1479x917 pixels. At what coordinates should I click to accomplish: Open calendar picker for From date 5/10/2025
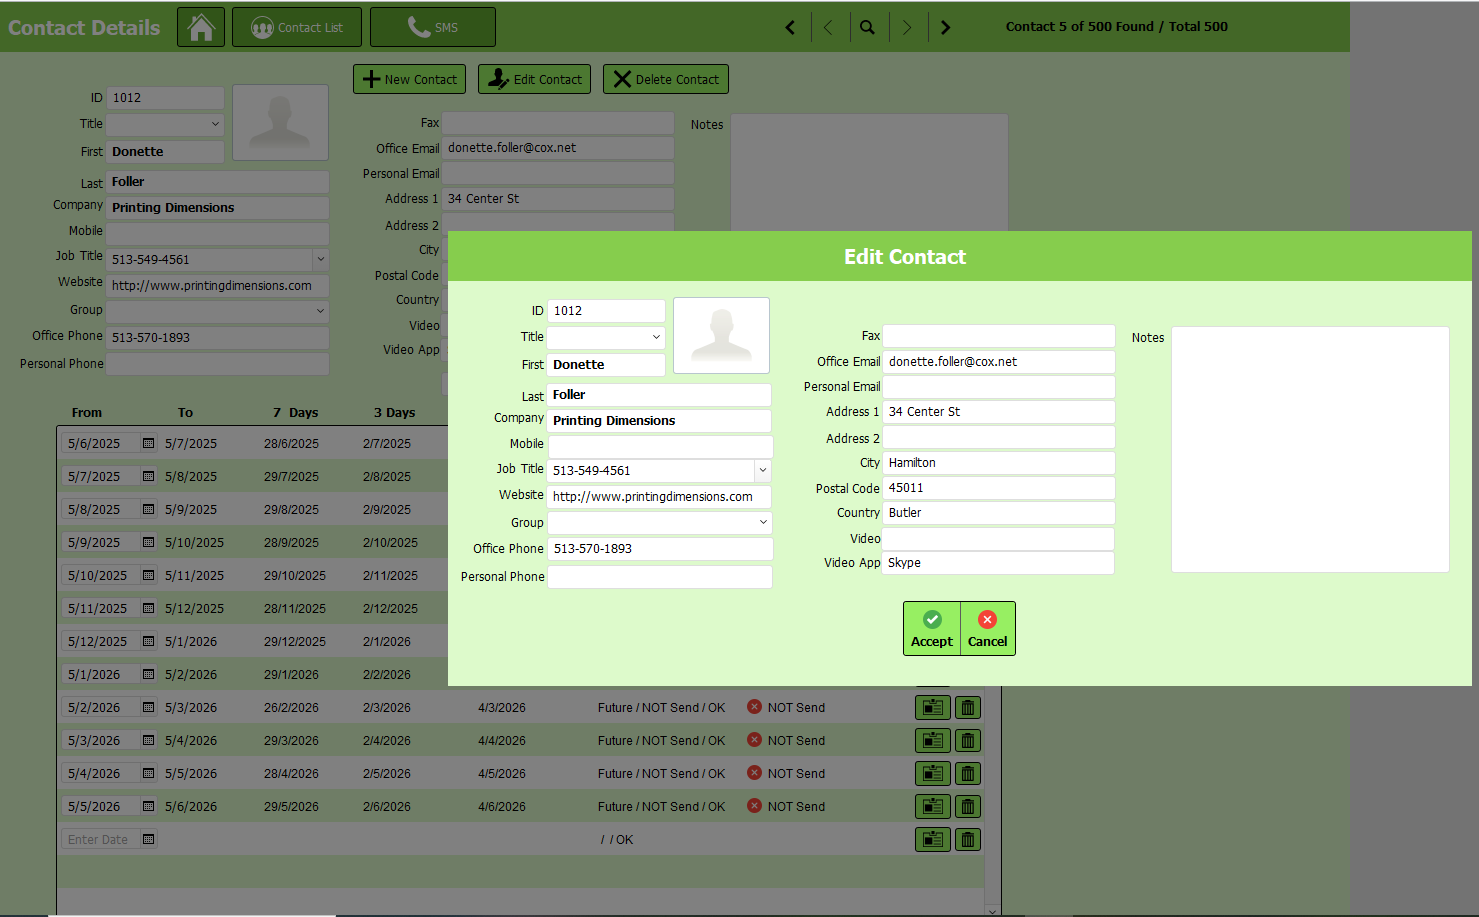click(x=148, y=575)
